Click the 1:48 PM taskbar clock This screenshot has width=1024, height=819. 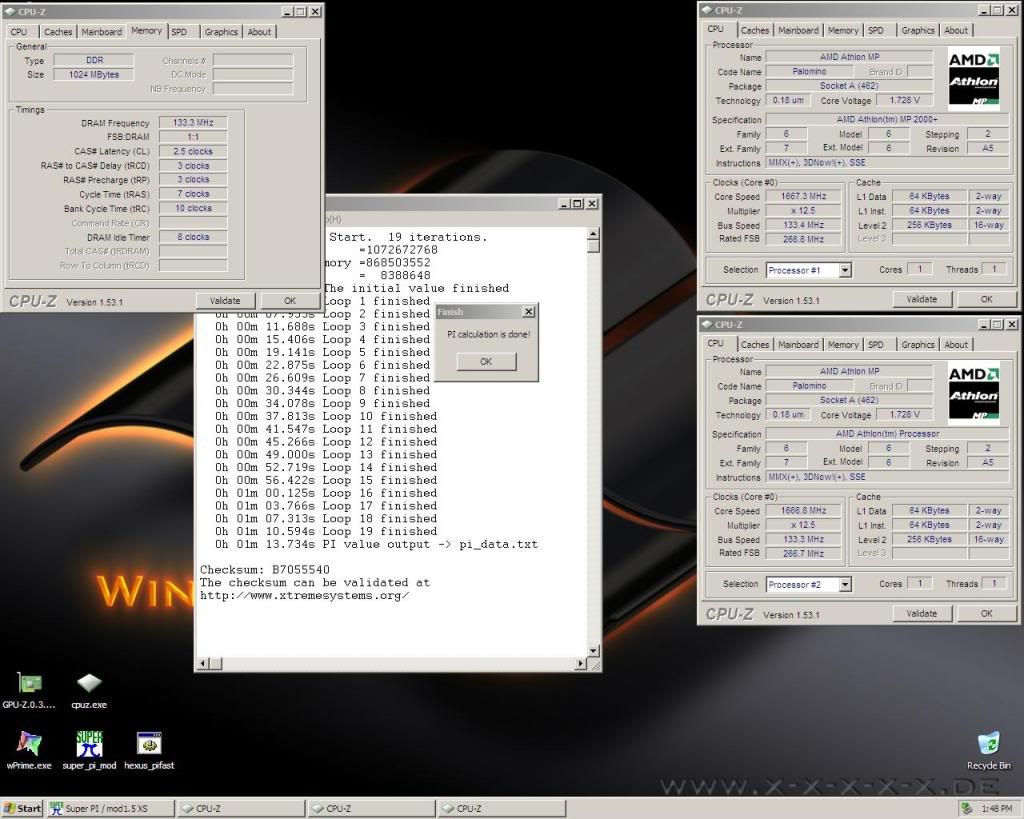tap(997, 809)
